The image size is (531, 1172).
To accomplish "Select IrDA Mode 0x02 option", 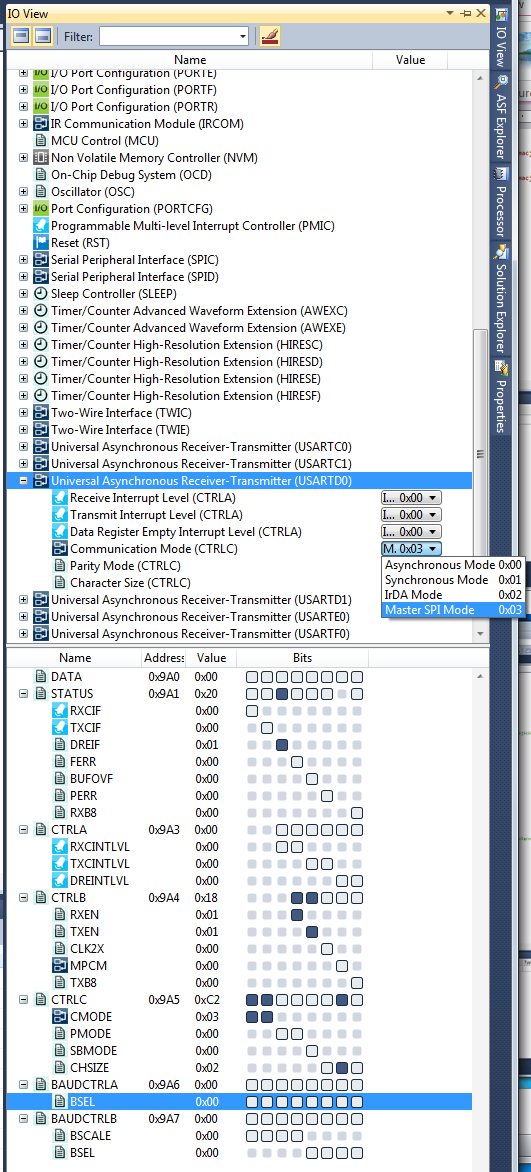I will tap(453, 595).
